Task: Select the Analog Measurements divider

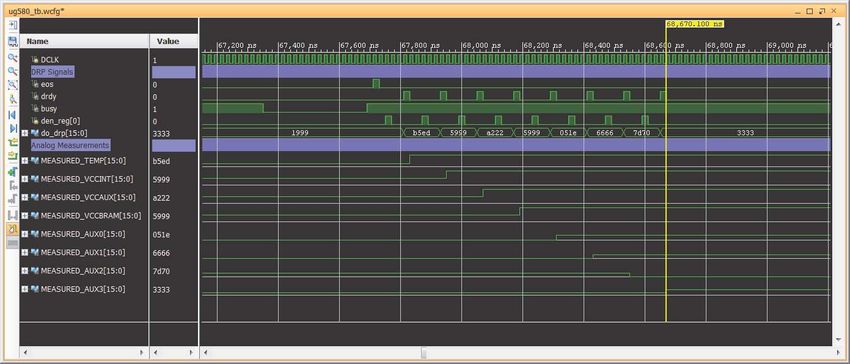Action: (x=70, y=145)
